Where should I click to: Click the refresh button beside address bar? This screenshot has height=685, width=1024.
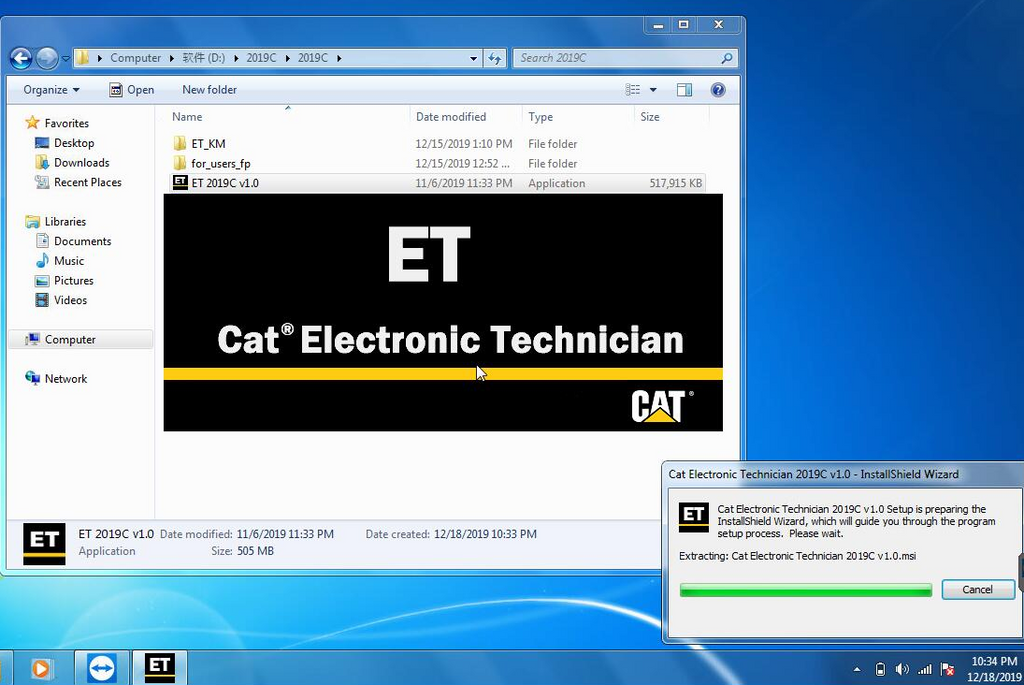coord(495,58)
